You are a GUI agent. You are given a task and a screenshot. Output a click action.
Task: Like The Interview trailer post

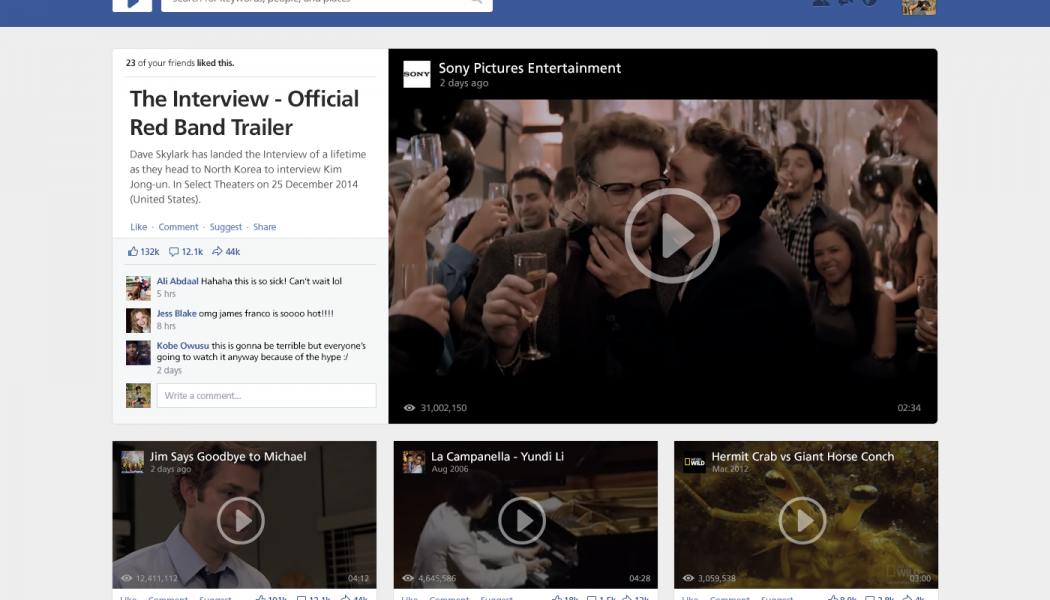point(138,227)
